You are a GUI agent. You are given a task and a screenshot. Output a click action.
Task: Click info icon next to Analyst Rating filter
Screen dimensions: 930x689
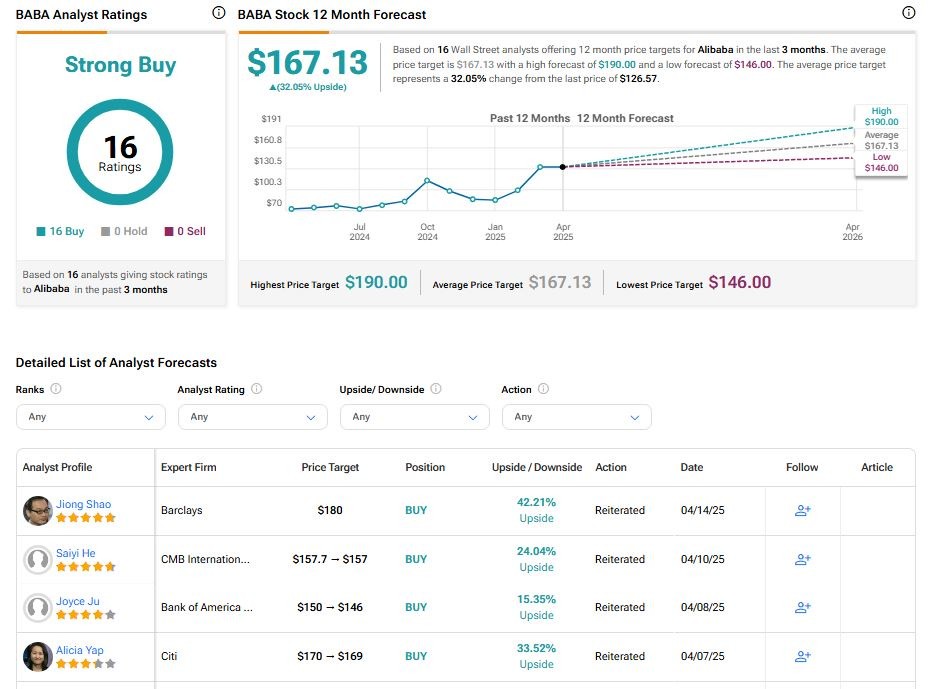click(257, 389)
